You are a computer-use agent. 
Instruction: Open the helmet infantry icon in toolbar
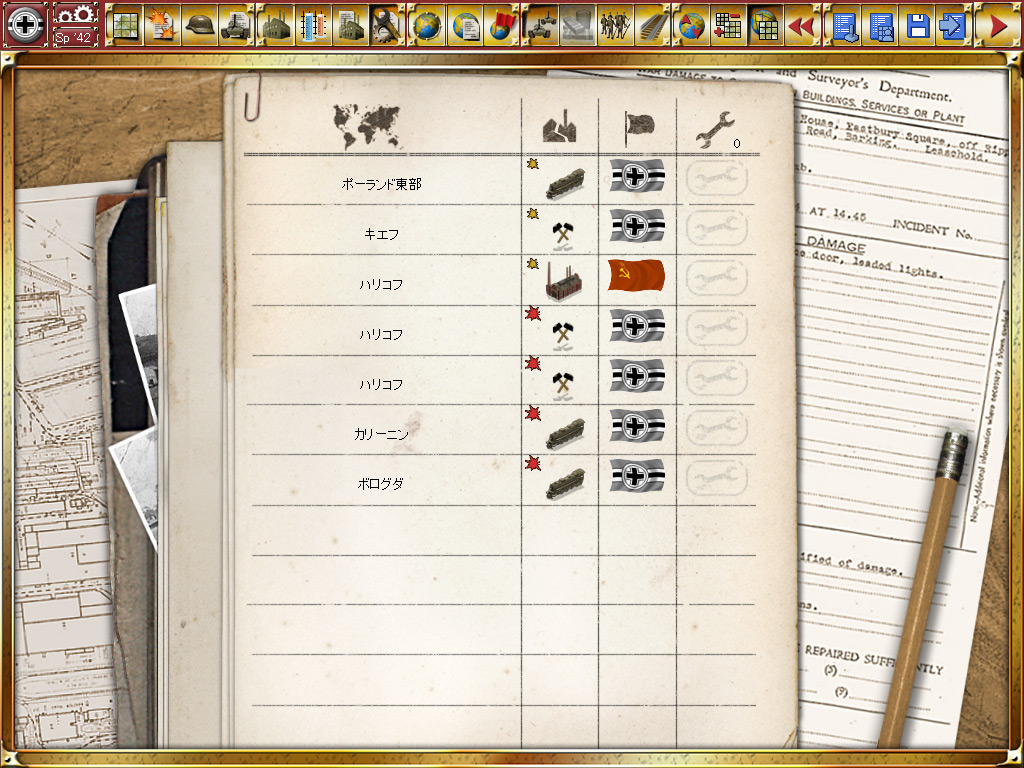pyautogui.click(x=200, y=25)
